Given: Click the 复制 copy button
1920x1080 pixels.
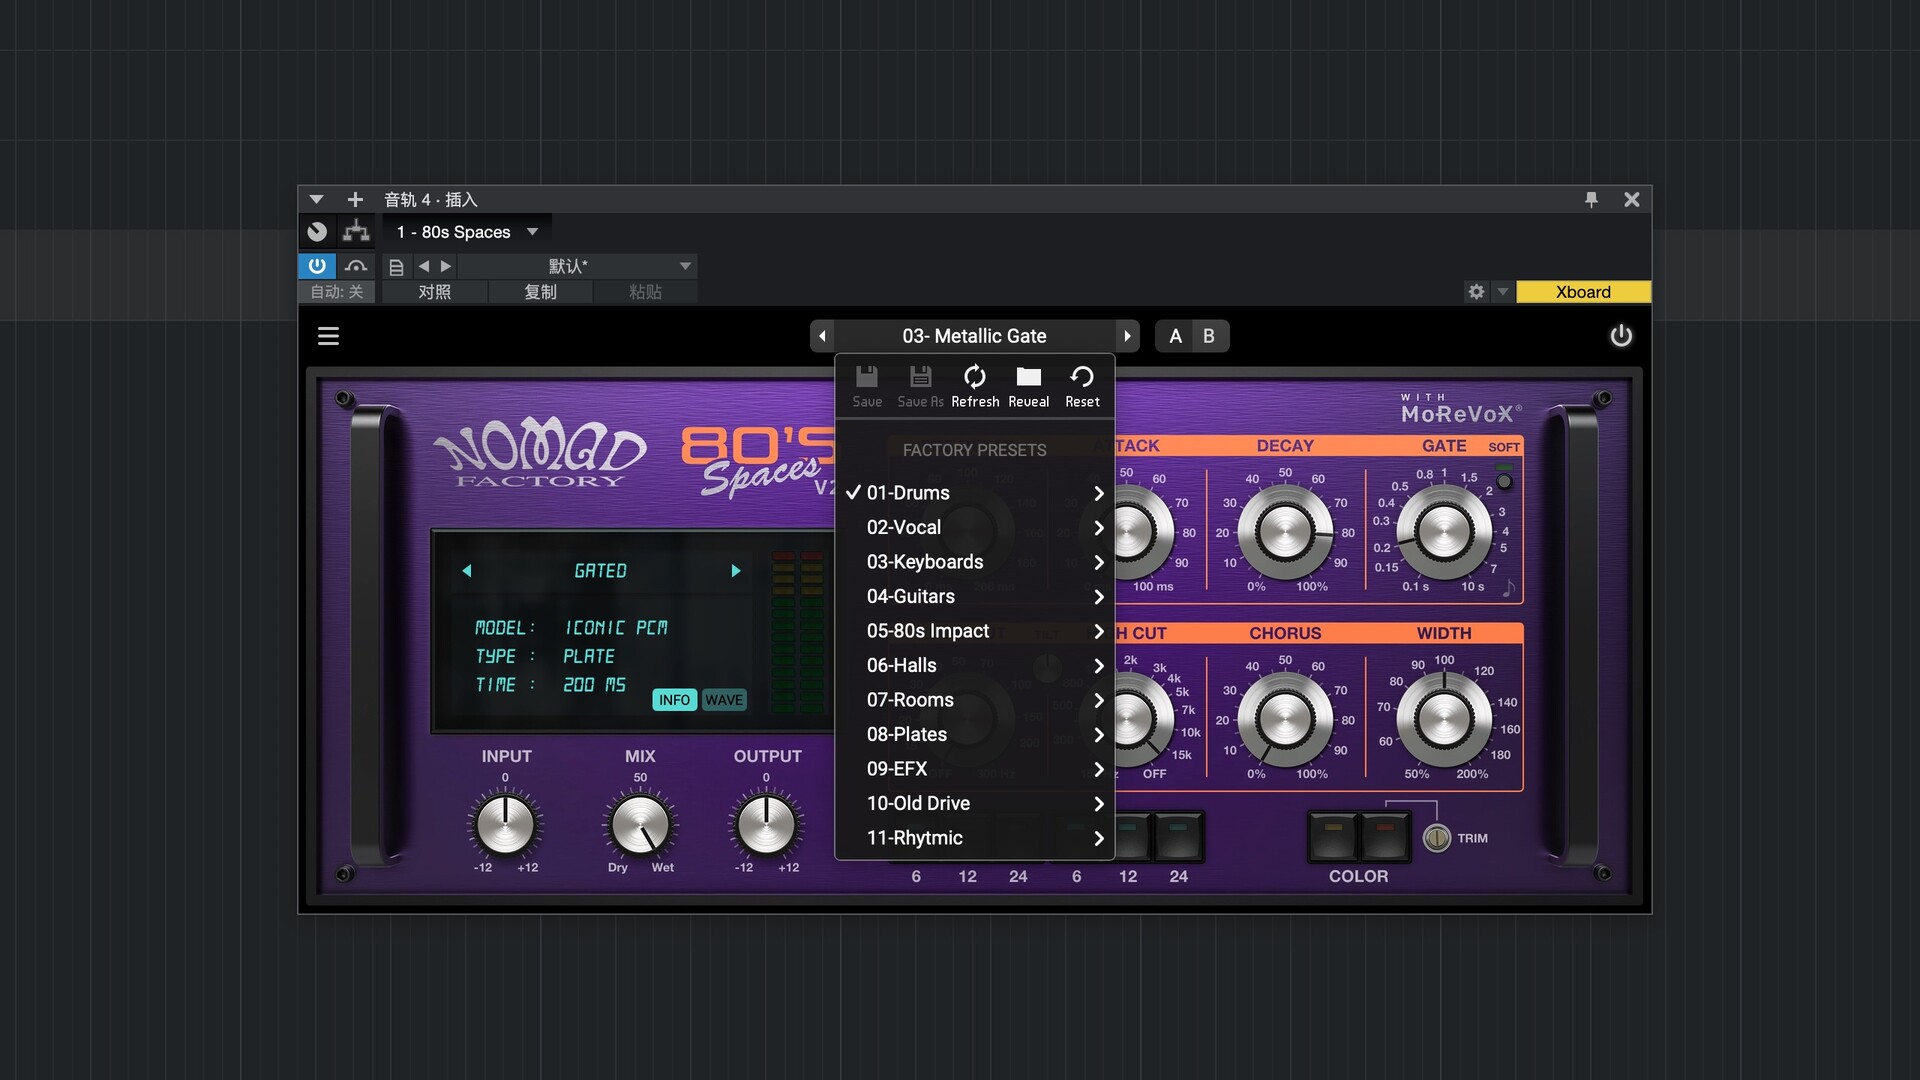Looking at the screenshot, I should tap(540, 292).
